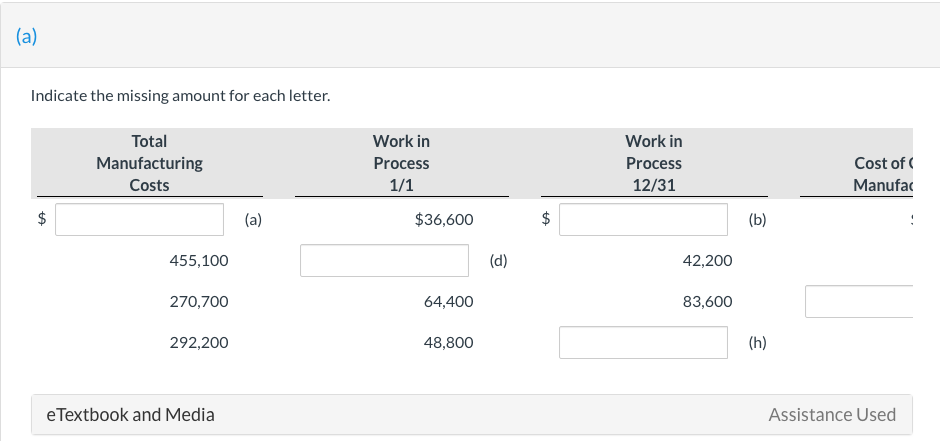940x441 pixels.
Task: Click the 'Indicate the missing amount' instruction text
Action: [x=180, y=97]
